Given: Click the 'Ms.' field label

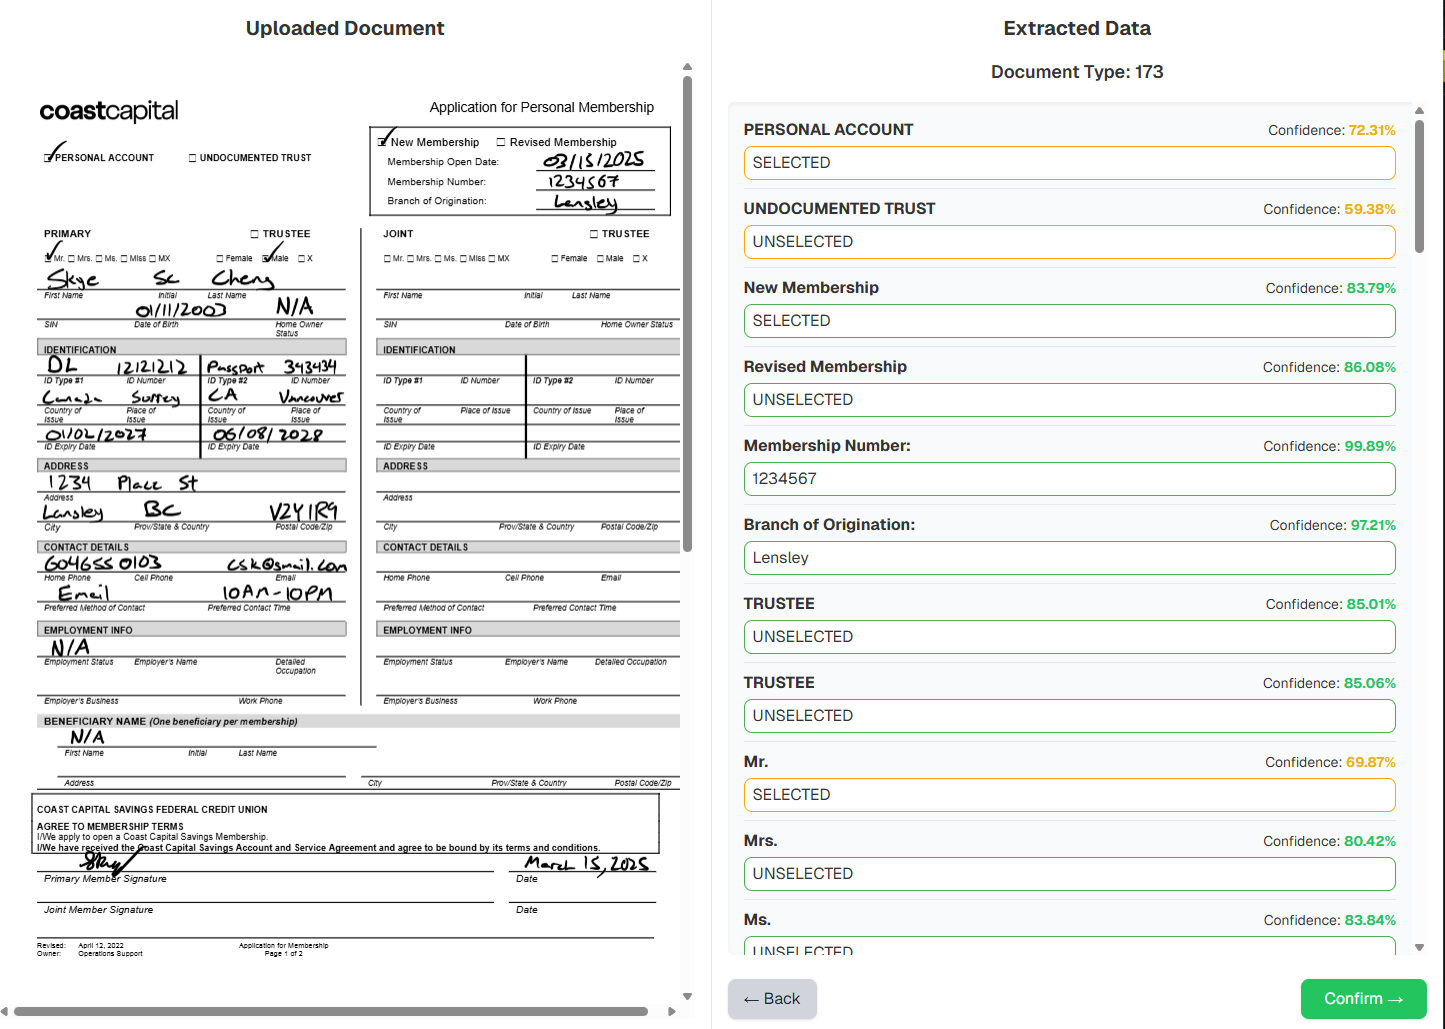Looking at the screenshot, I should 757,920.
